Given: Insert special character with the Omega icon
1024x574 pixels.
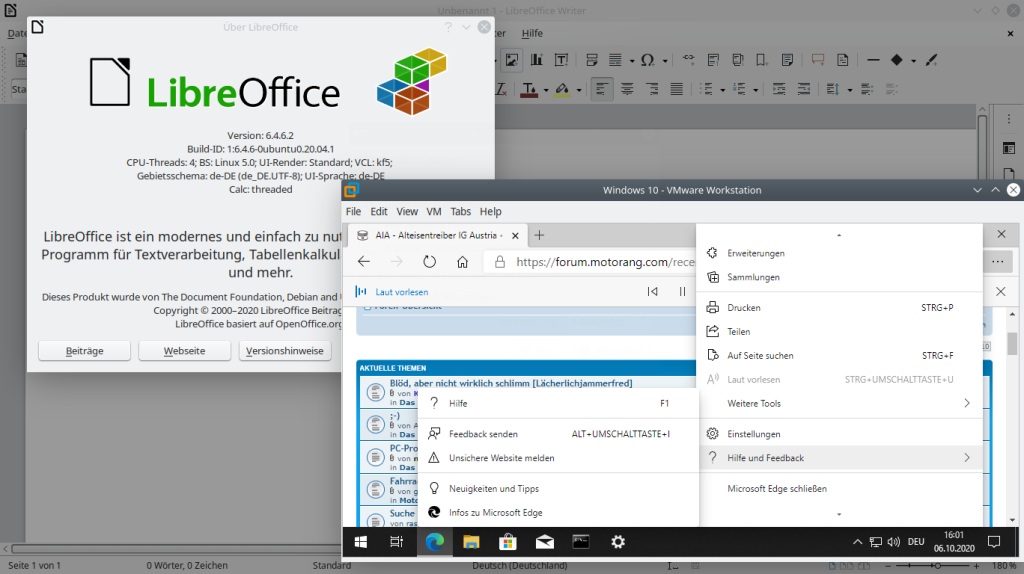Looking at the screenshot, I should tap(648, 59).
